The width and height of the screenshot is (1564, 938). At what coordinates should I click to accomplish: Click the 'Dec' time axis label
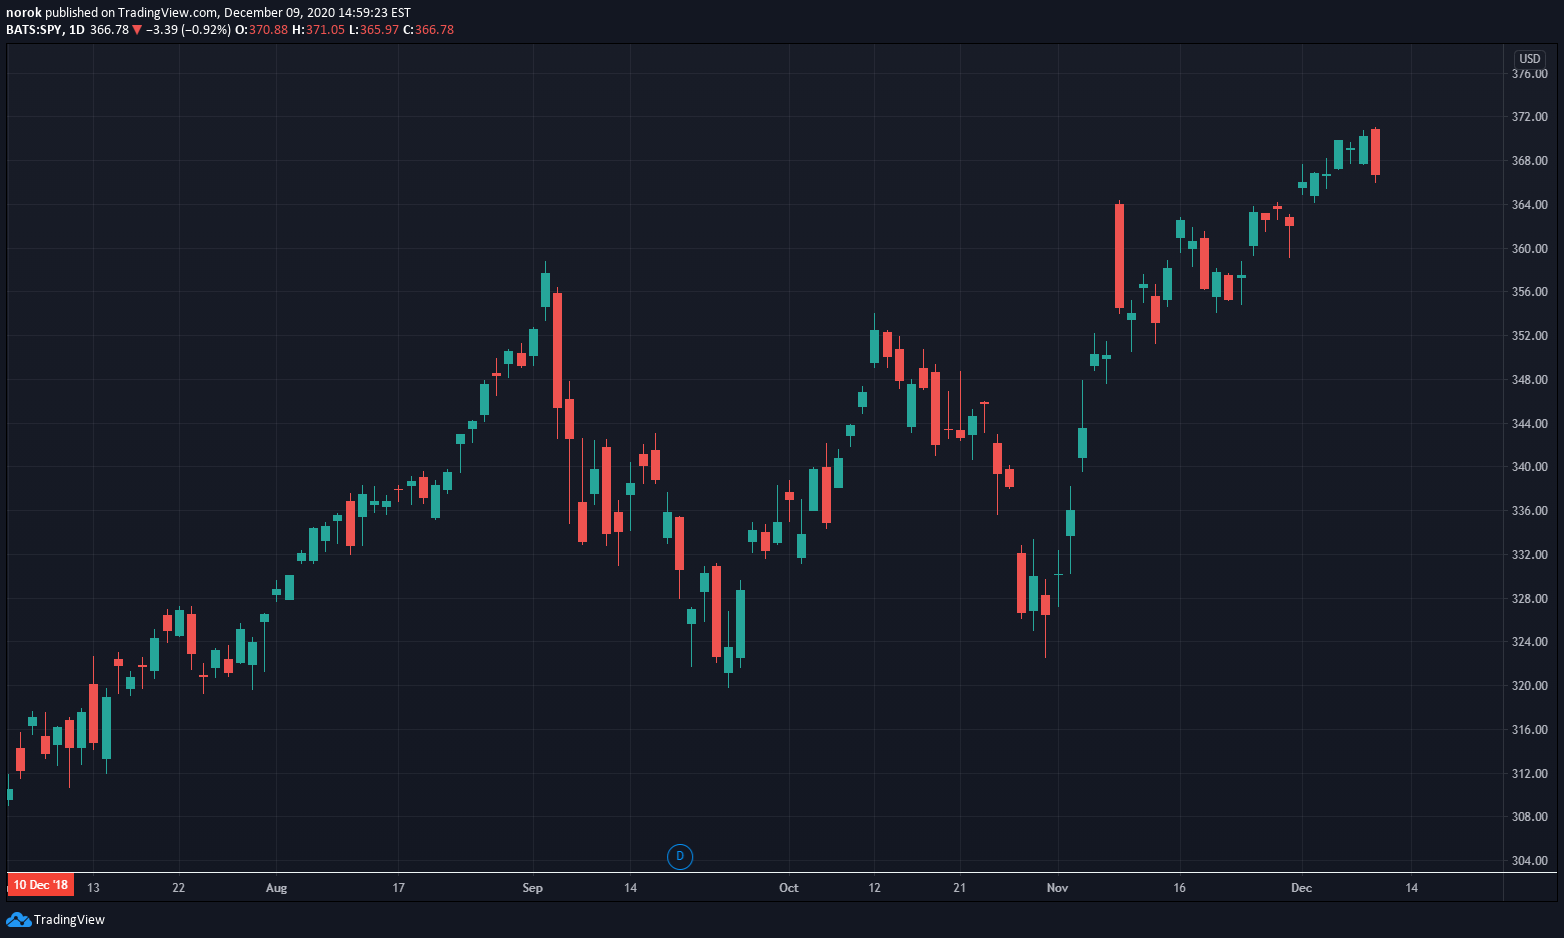coord(1301,888)
